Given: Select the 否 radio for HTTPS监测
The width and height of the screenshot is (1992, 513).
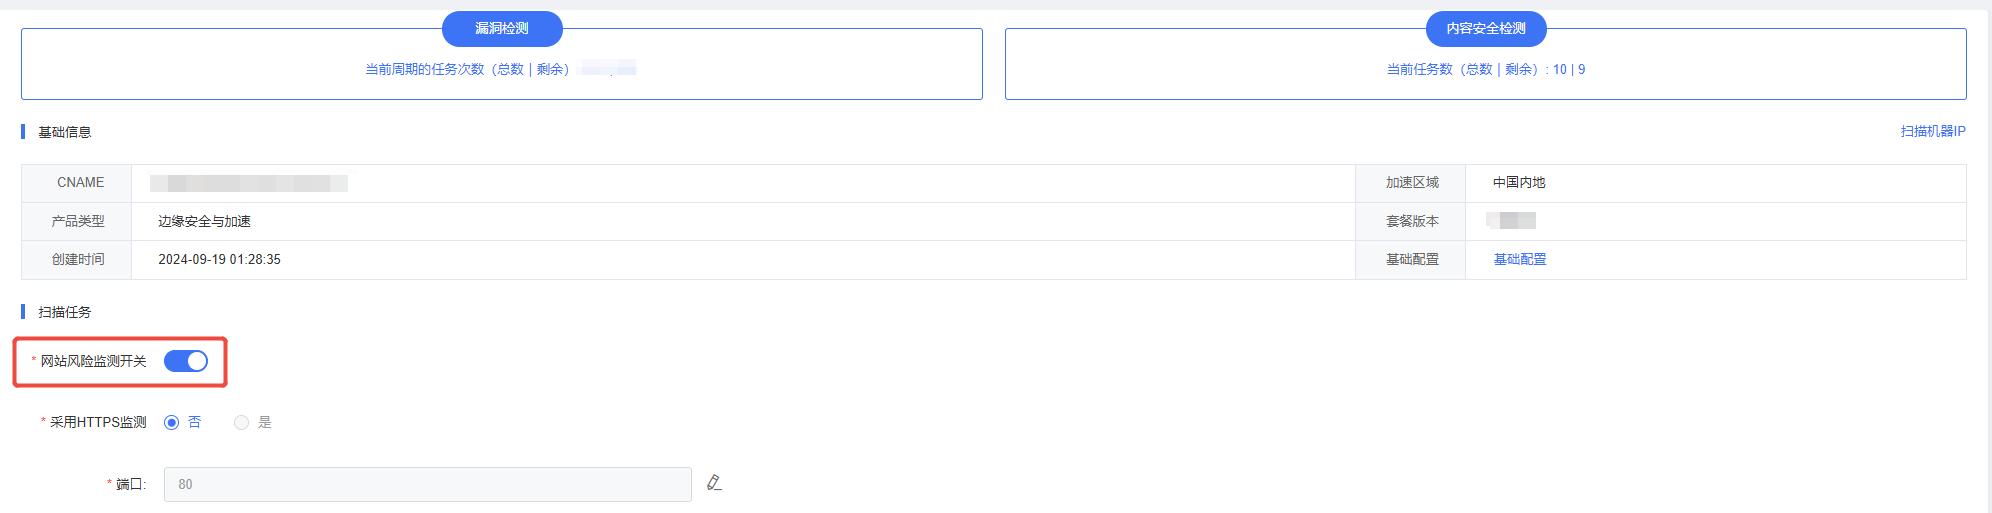Looking at the screenshot, I should (x=171, y=422).
